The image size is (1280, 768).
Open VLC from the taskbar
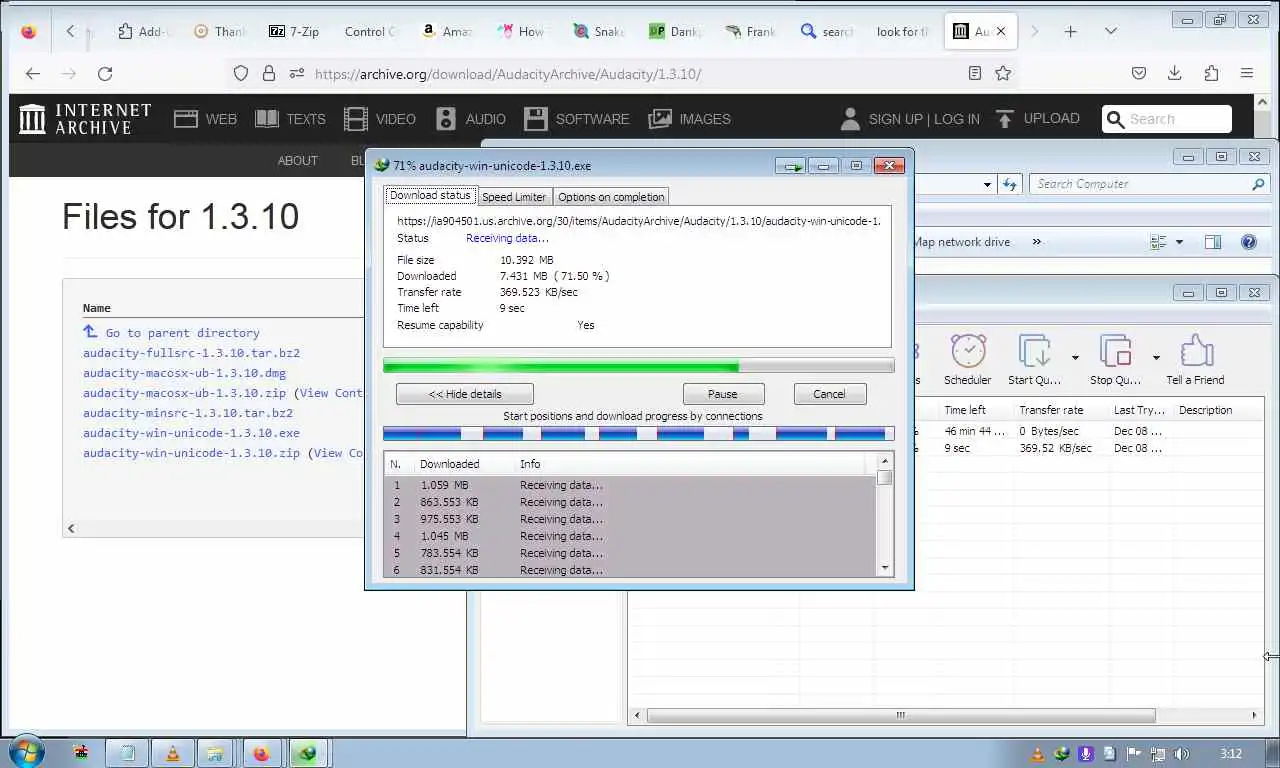(172, 753)
